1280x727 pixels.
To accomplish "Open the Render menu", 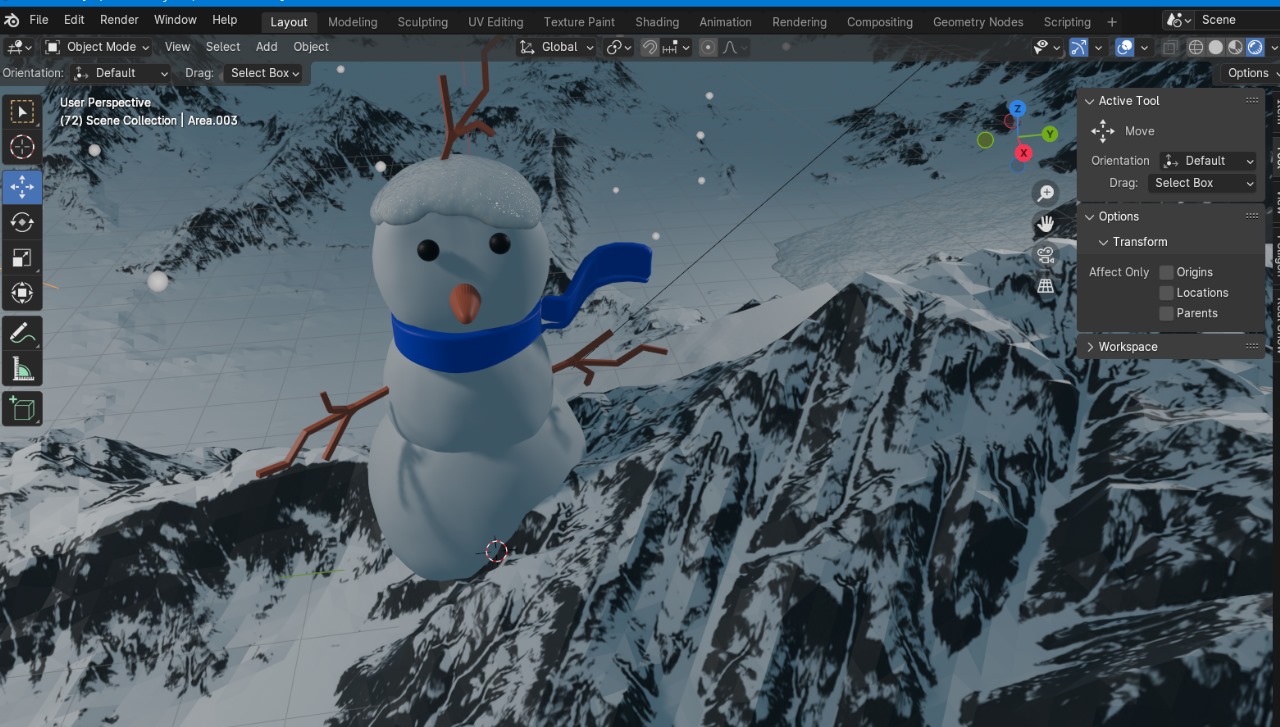I will 119,19.
